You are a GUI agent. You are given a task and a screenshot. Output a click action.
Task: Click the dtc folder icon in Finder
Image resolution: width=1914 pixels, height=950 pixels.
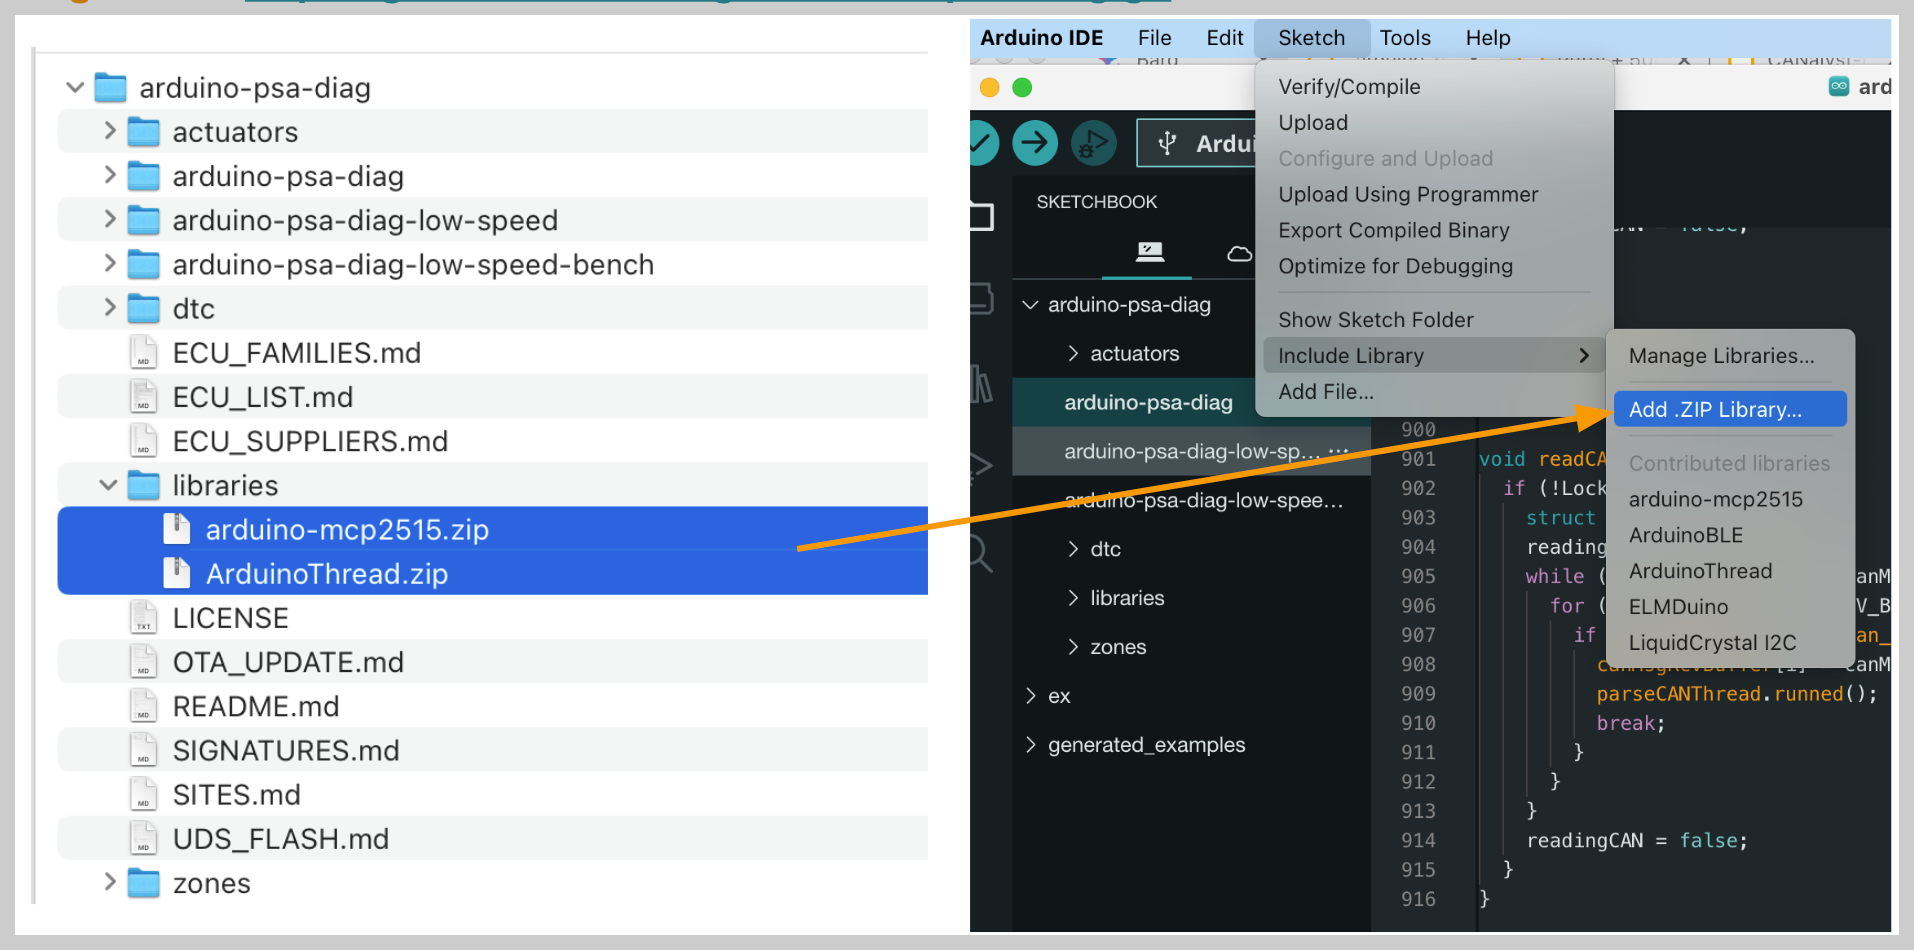coord(144,308)
